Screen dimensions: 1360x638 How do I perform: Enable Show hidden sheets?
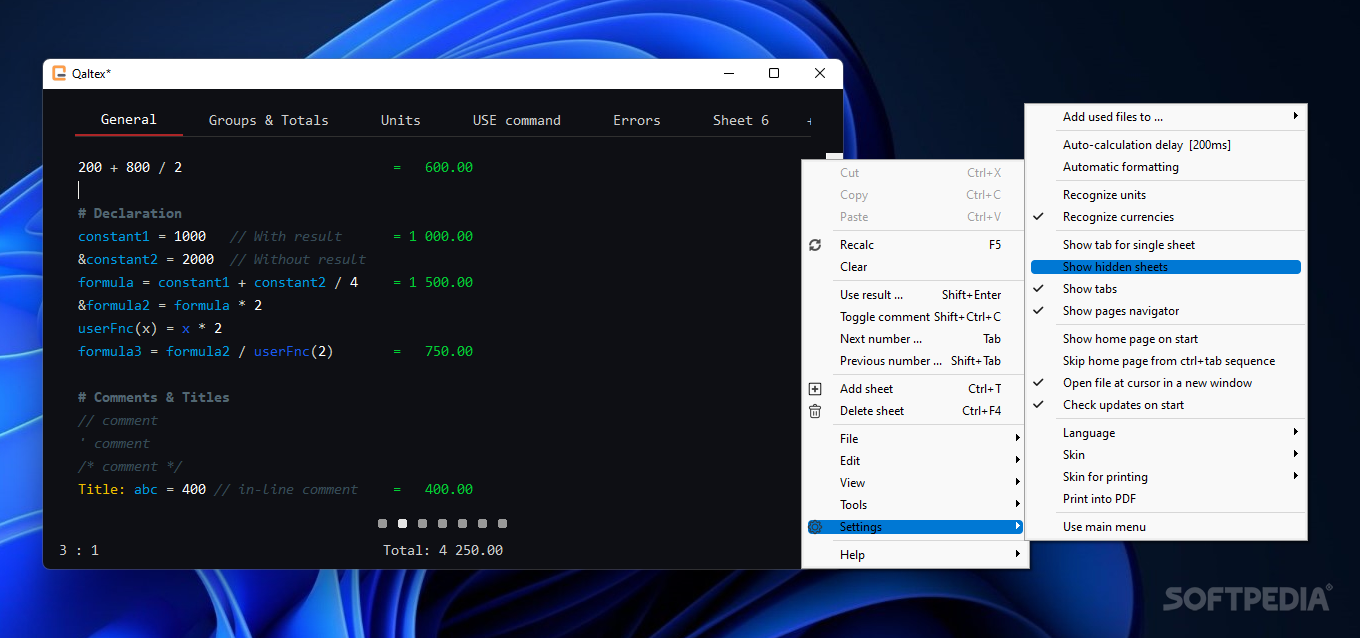pyautogui.click(x=1166, y=267)
